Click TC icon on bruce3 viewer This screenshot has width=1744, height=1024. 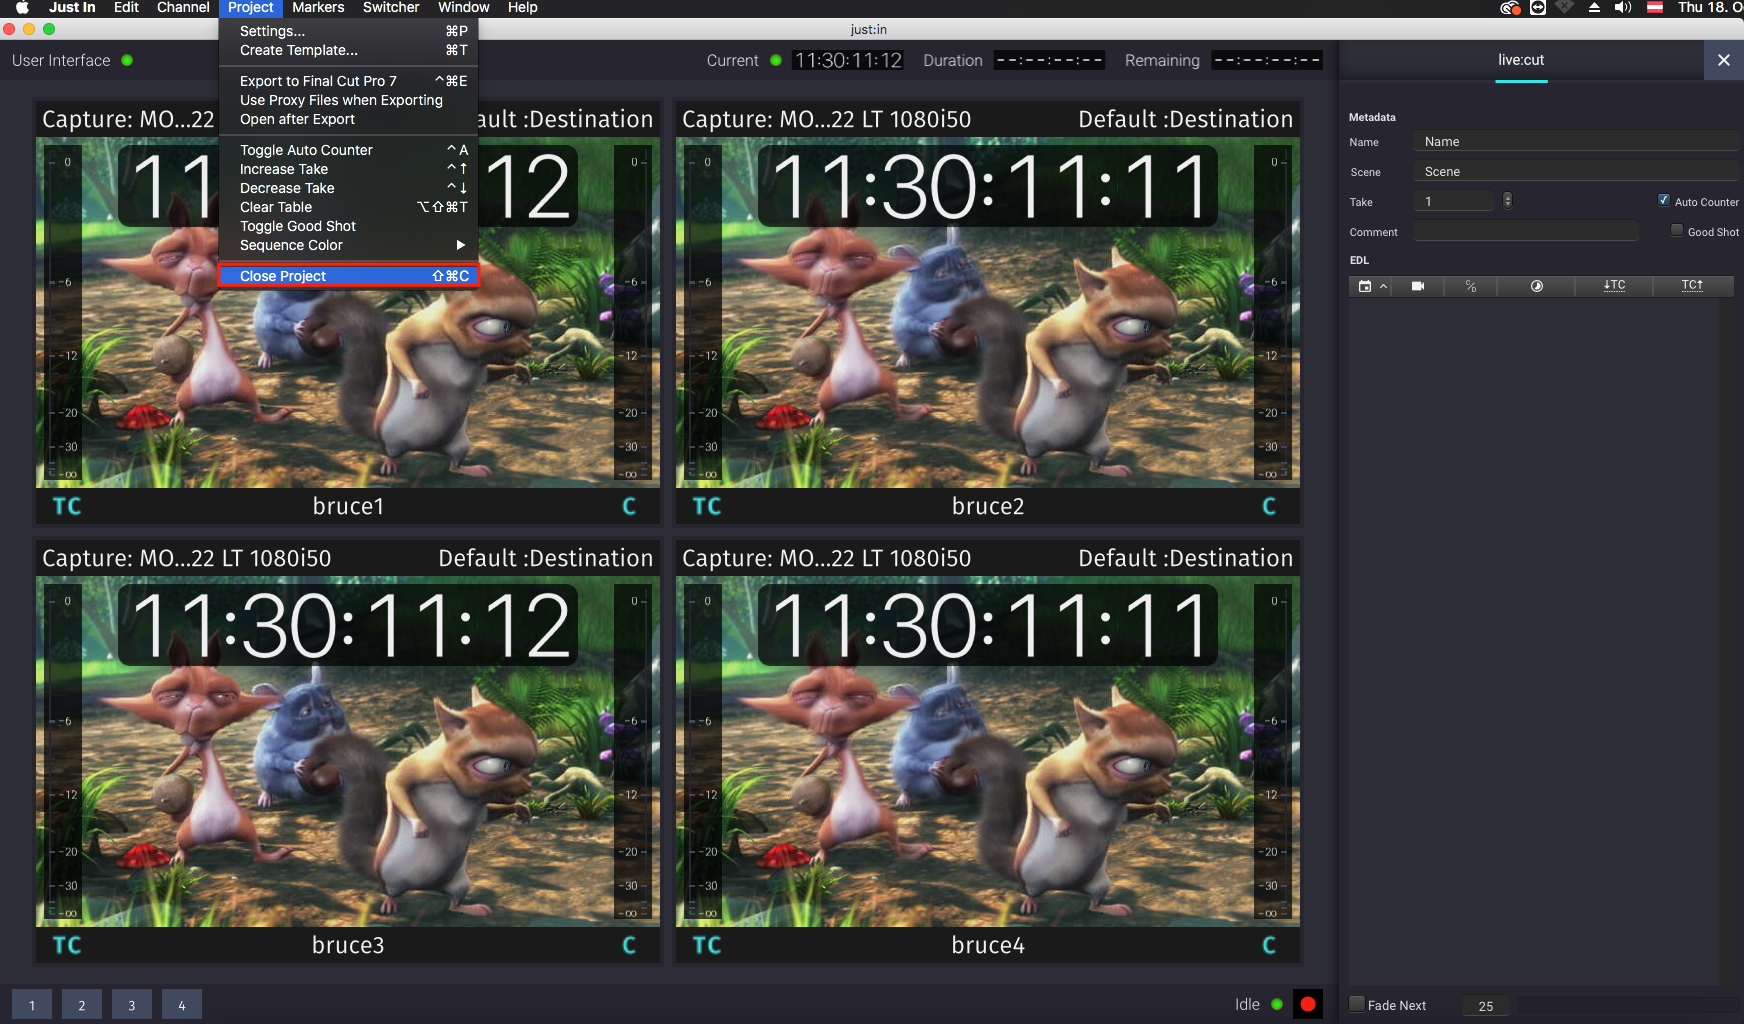coord(67,945)
